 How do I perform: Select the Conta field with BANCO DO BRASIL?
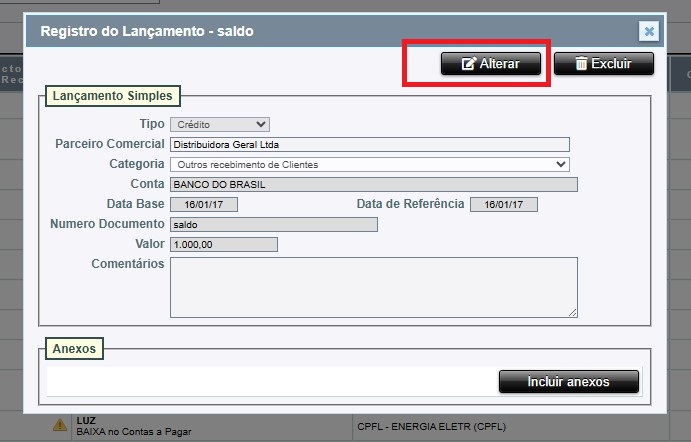(x=373, y=184)
